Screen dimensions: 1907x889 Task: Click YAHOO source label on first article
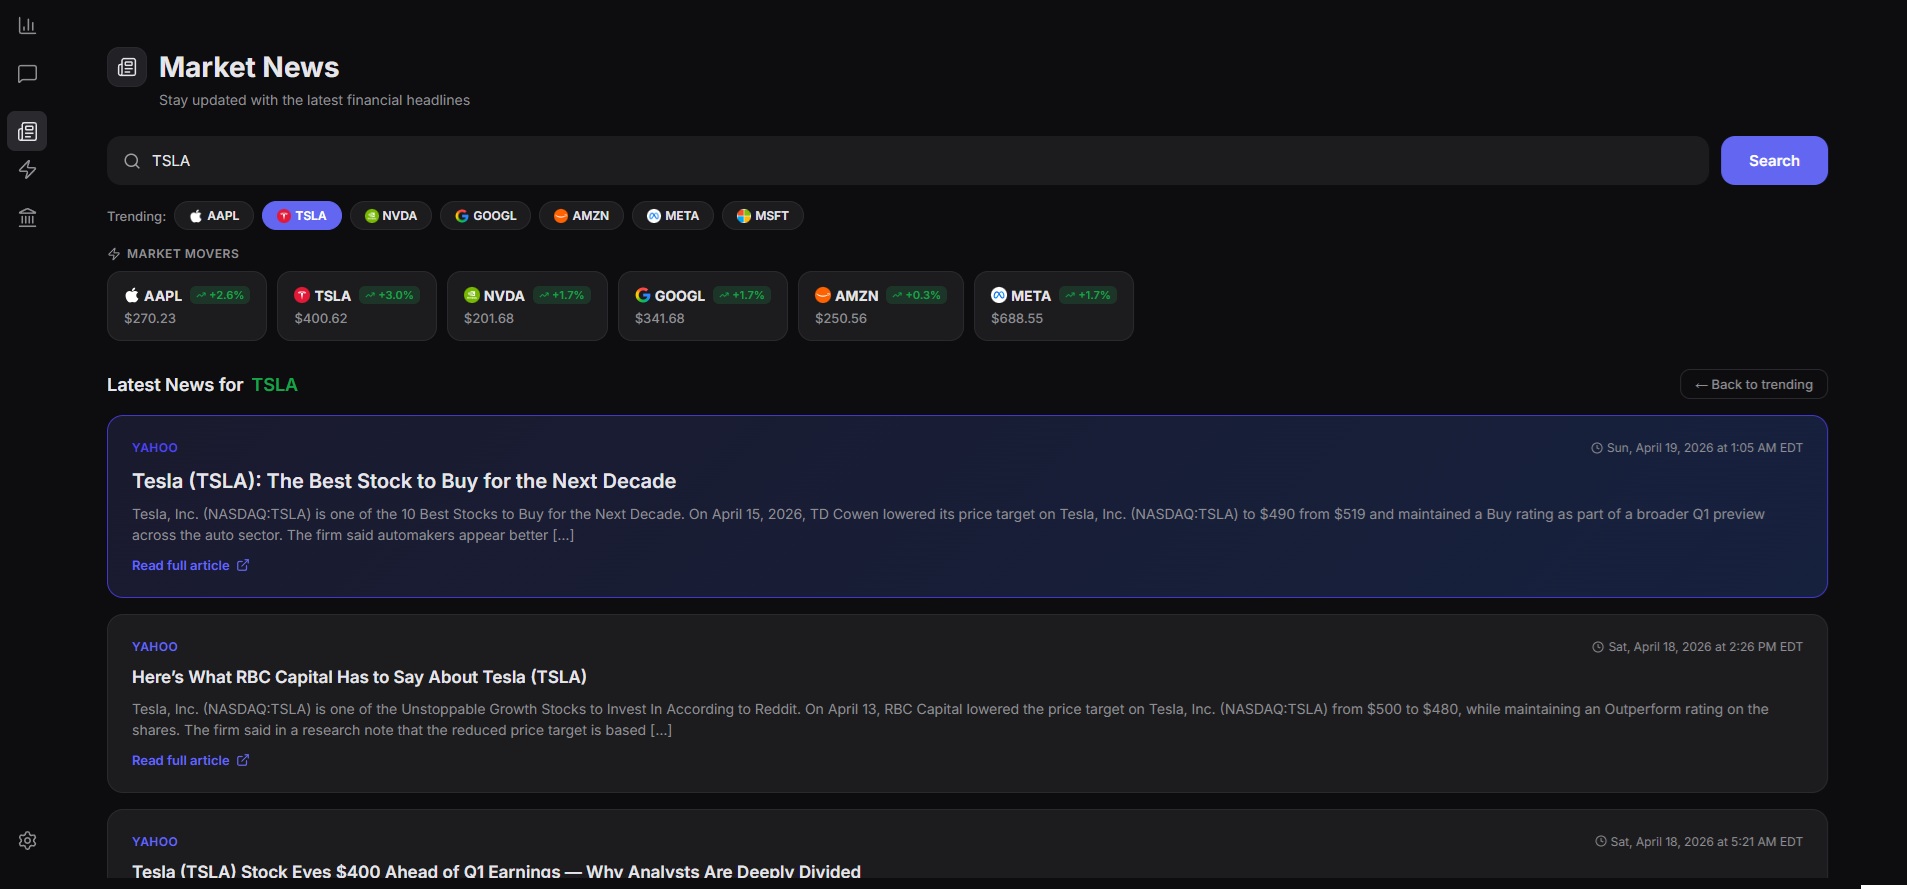(x=155, y=448)
